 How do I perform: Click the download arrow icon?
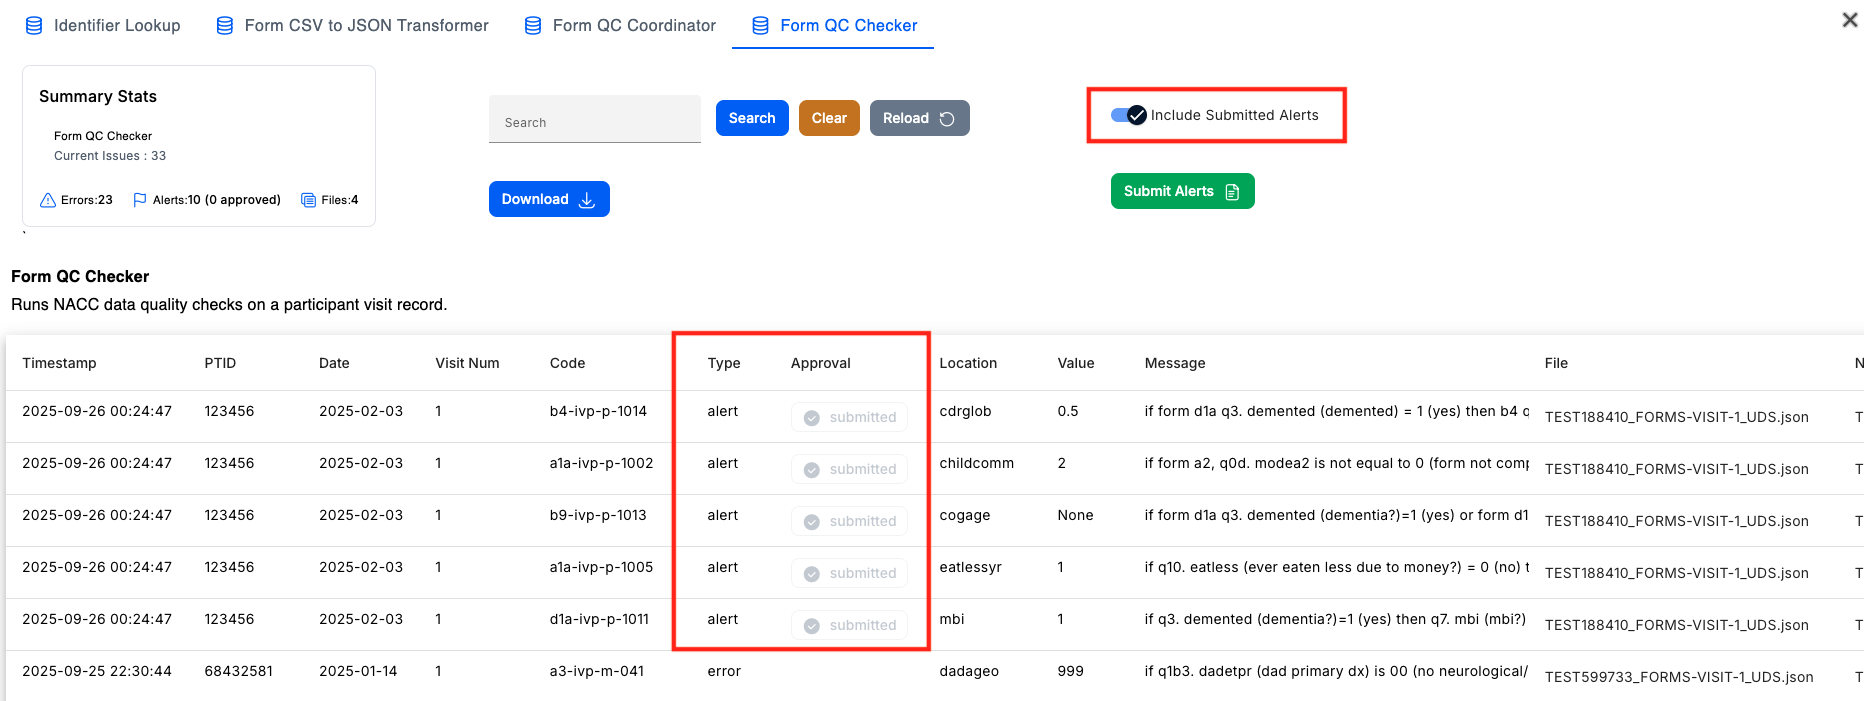[x=587, y=200]
